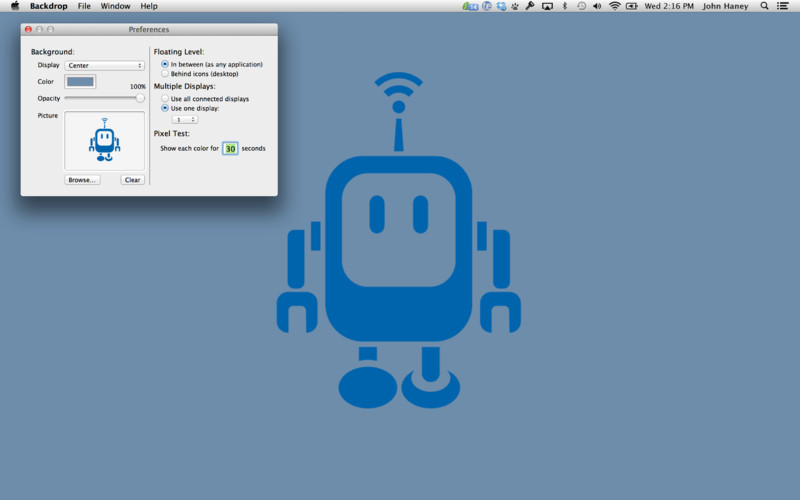Screen dimensions: 800x500
Task: Open the Apple menu
Action: [14, 6]
